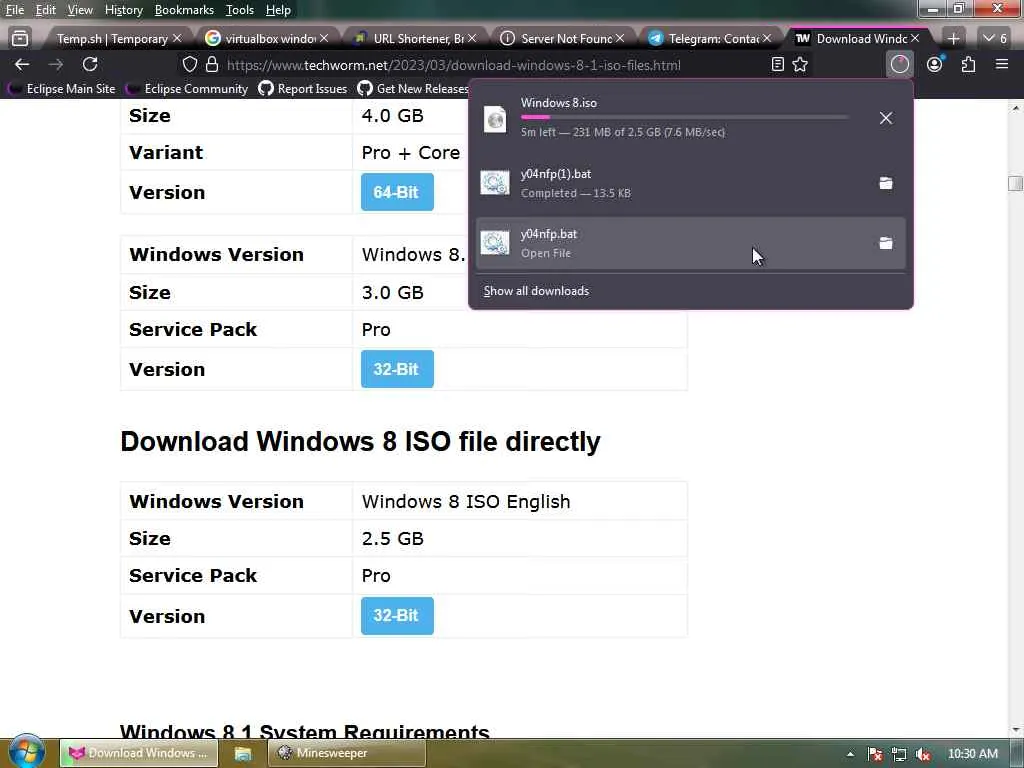Click the 32-Bit button for Windows 8 ISO English
Screen dimensions: 1024x768
(x=397, y=615)
